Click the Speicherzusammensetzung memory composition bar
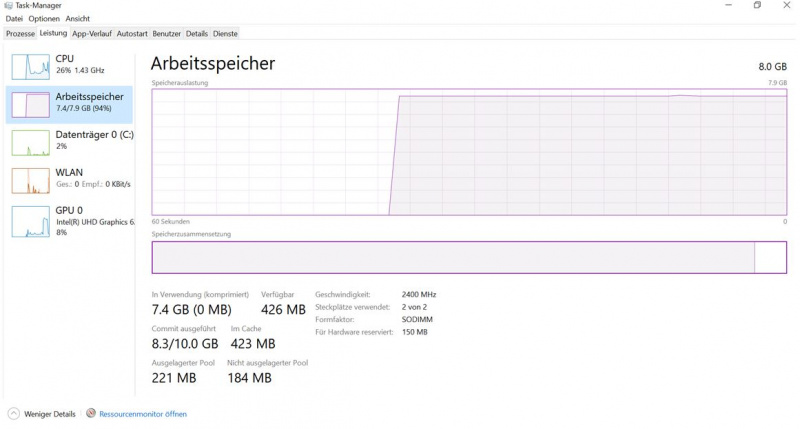The height and width of the screenshot is (429, 800). 468,257
